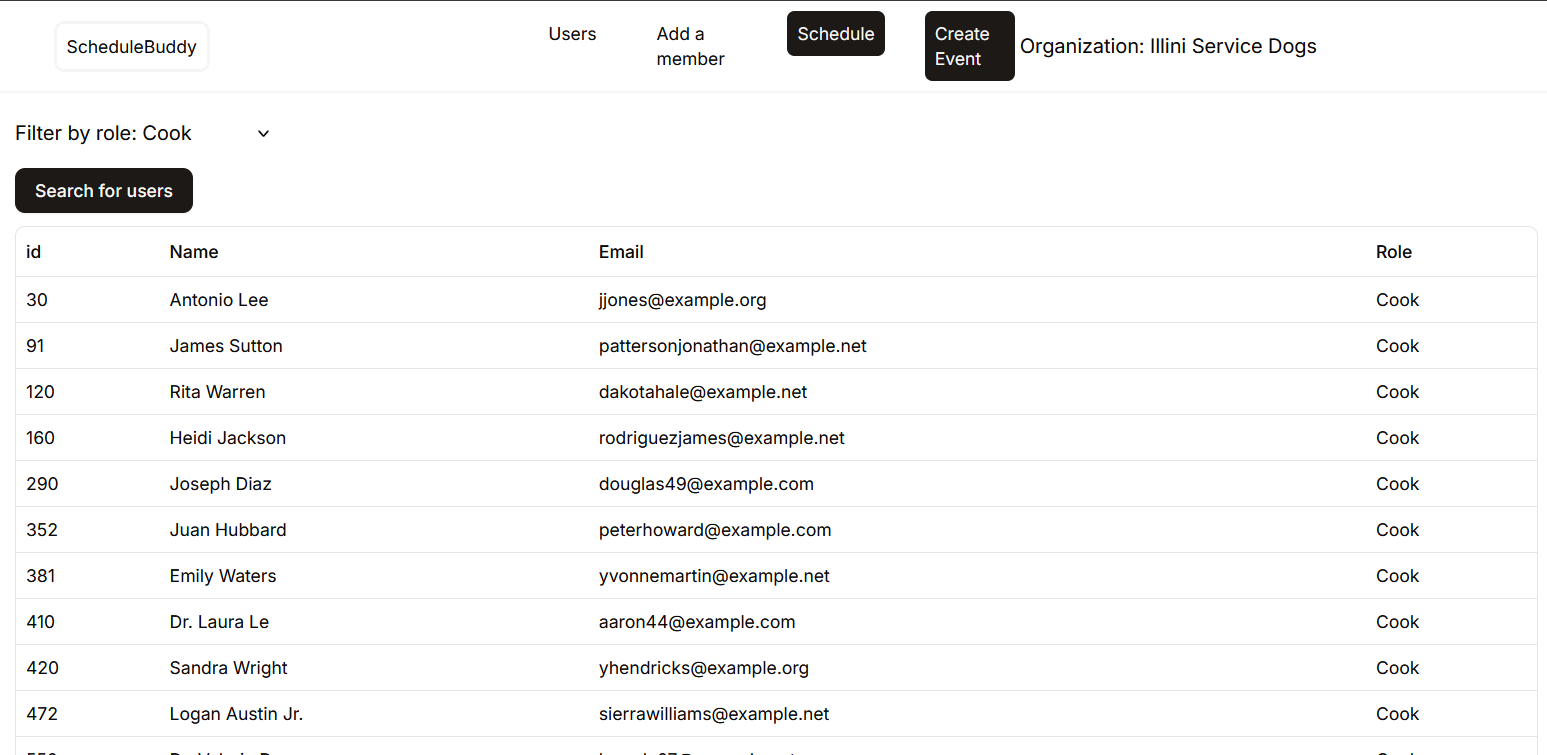Open the Create Event form
1547x755 pixels.
(x=968, y=46)
